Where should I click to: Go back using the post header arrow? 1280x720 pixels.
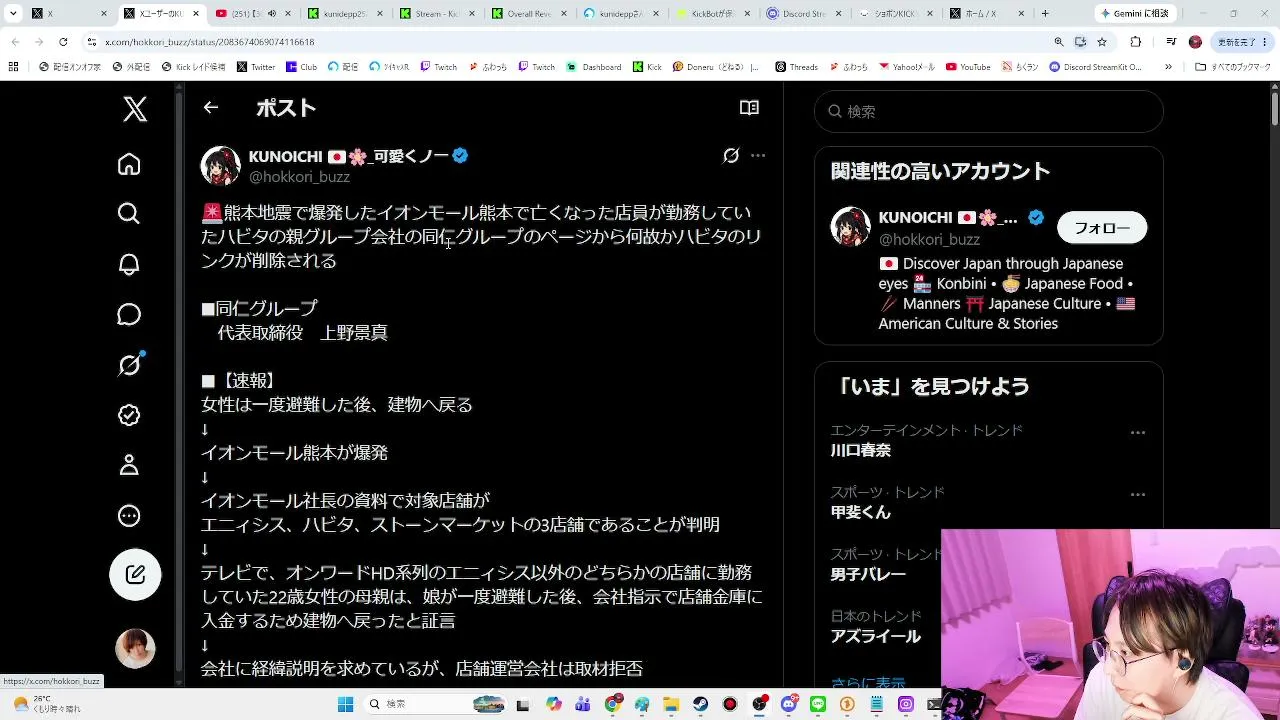click(x=210, y=108)
